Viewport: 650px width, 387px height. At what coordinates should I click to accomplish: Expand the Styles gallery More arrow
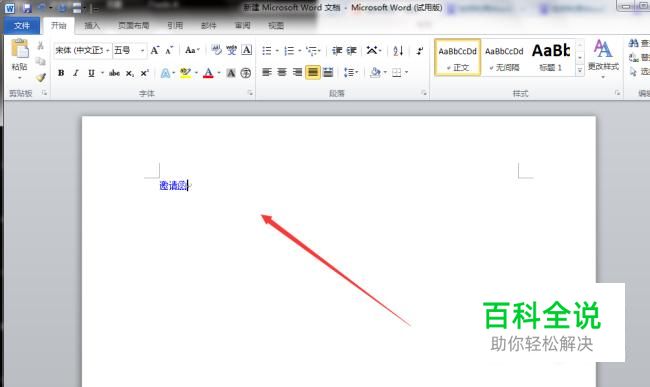(x=580, y=70)
